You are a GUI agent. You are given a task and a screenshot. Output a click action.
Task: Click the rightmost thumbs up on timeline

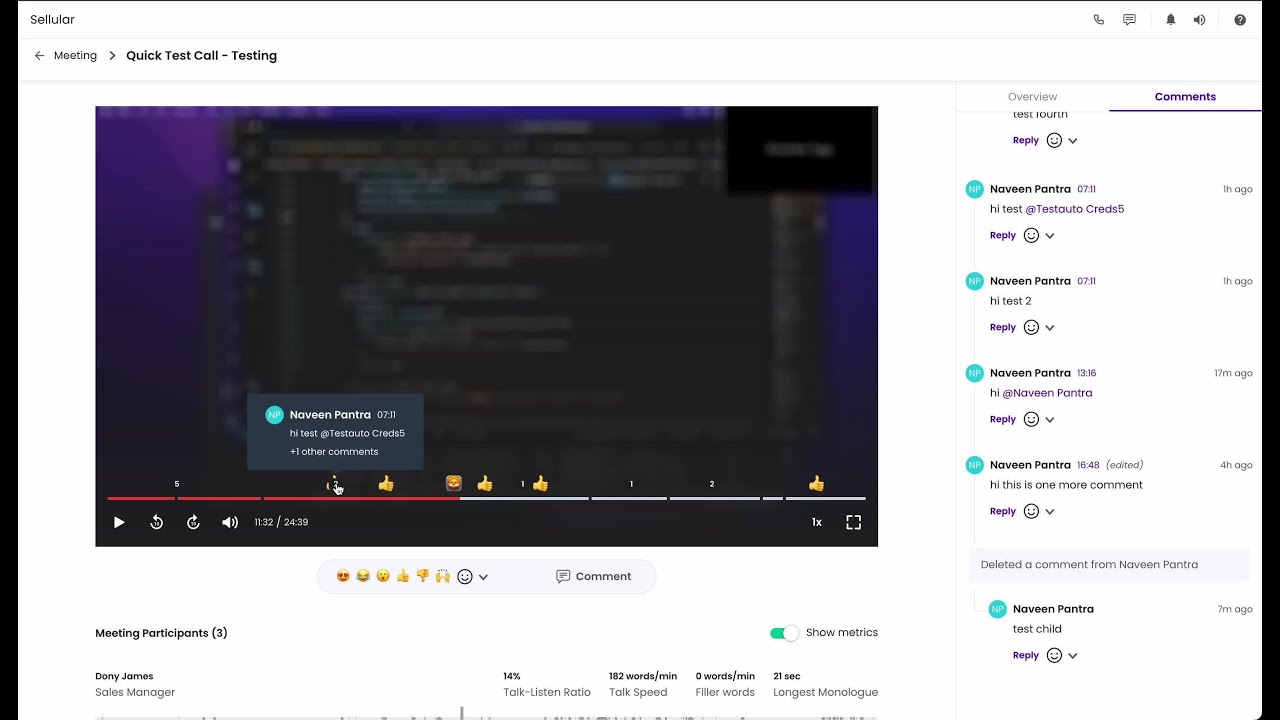tap(817, 484)
